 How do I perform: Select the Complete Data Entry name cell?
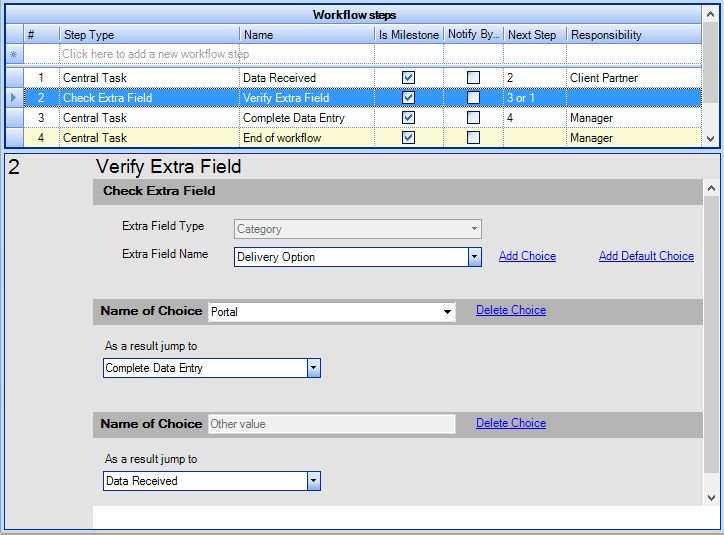307,118
